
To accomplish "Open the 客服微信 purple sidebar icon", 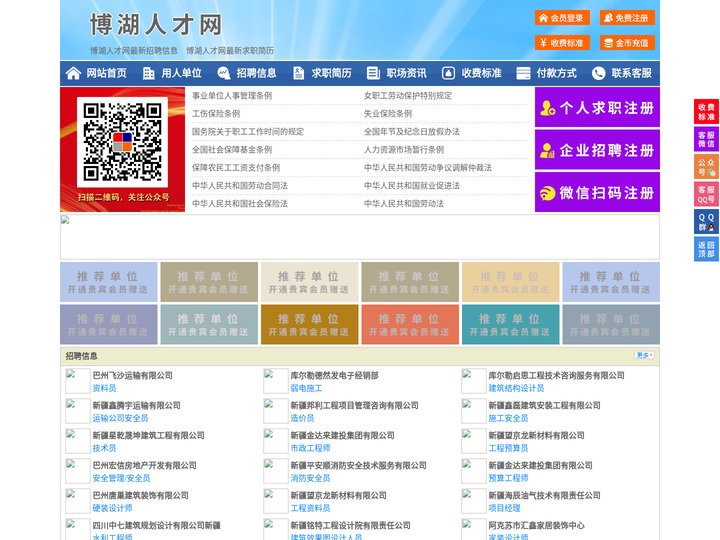I will pyautogui.click(x=706, y=139).
